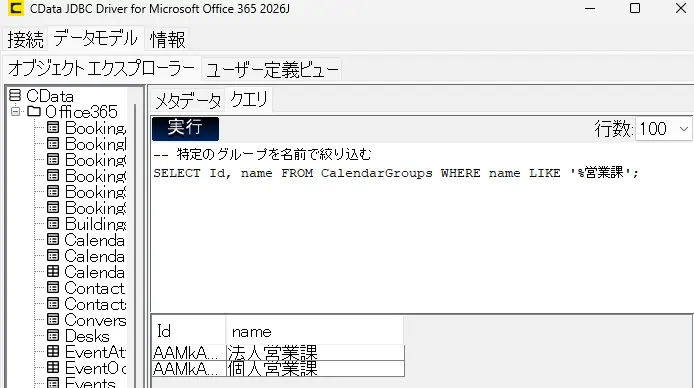This screenshot has height=388, width=694.
Task: Select the データモデル tab
Action: [96, 38]
